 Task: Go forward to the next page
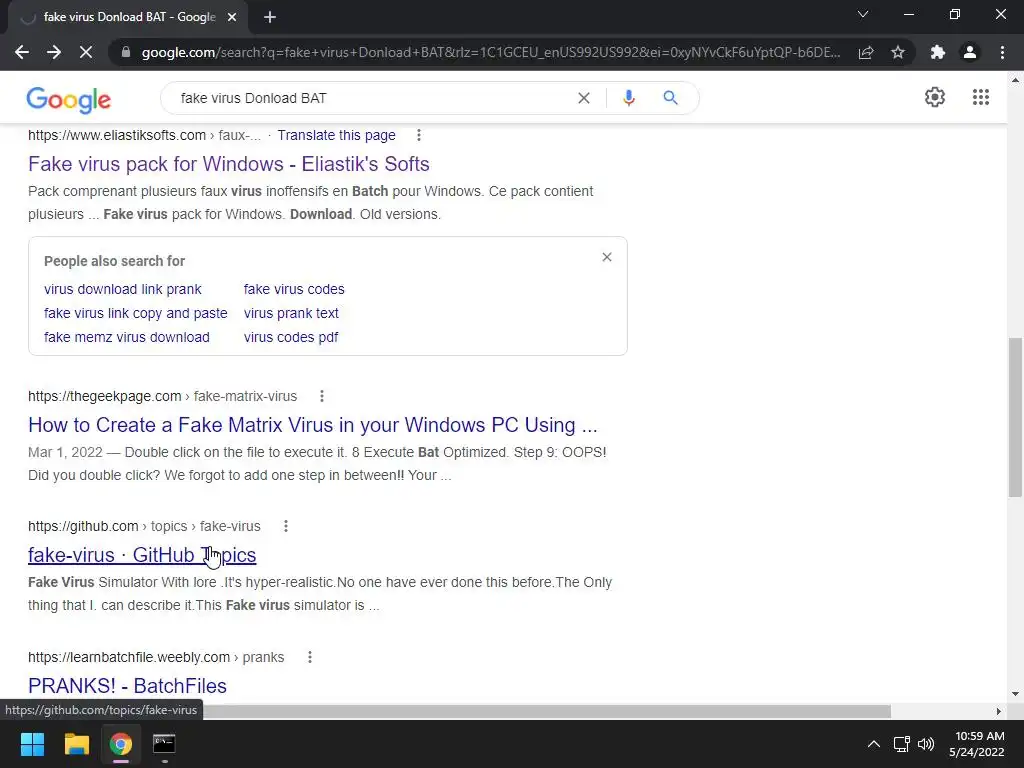pos(54,52)
